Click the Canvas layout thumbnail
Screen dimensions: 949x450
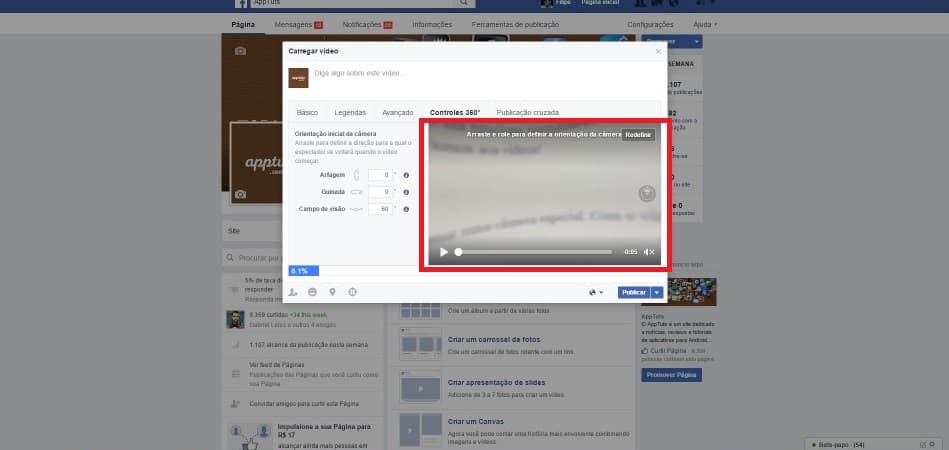click(421, 430)
